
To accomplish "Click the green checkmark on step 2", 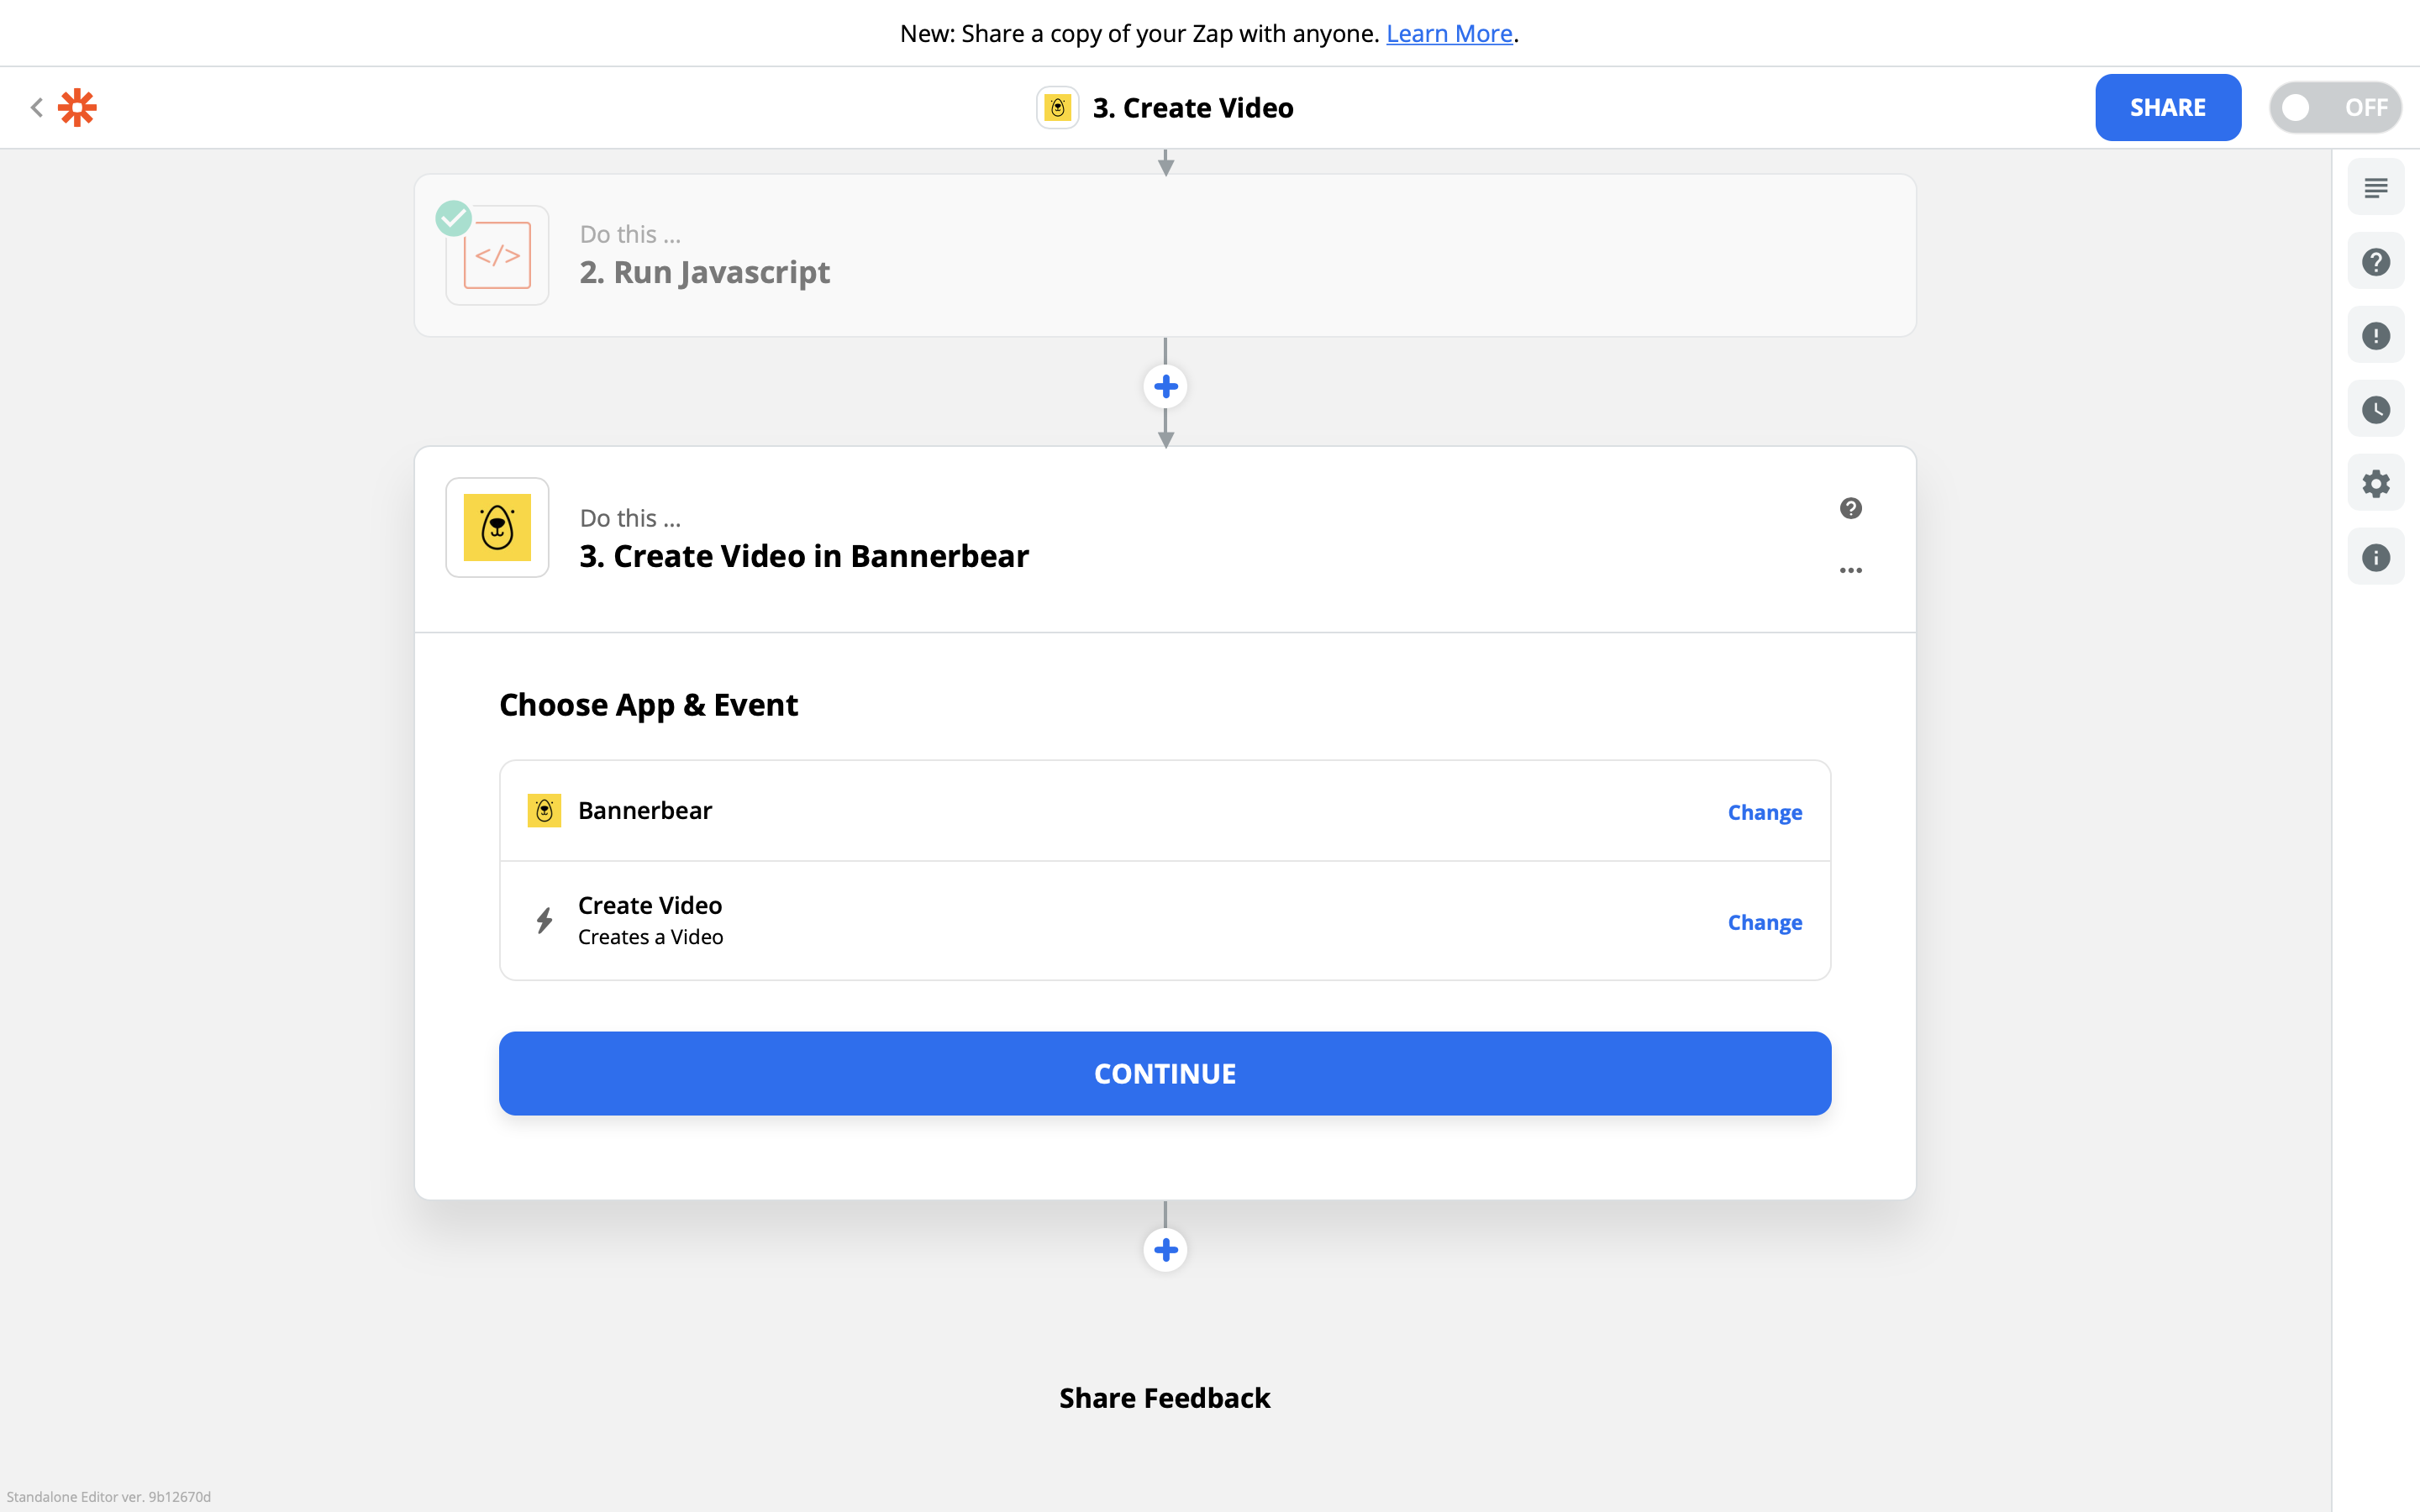I will [453, 217].
